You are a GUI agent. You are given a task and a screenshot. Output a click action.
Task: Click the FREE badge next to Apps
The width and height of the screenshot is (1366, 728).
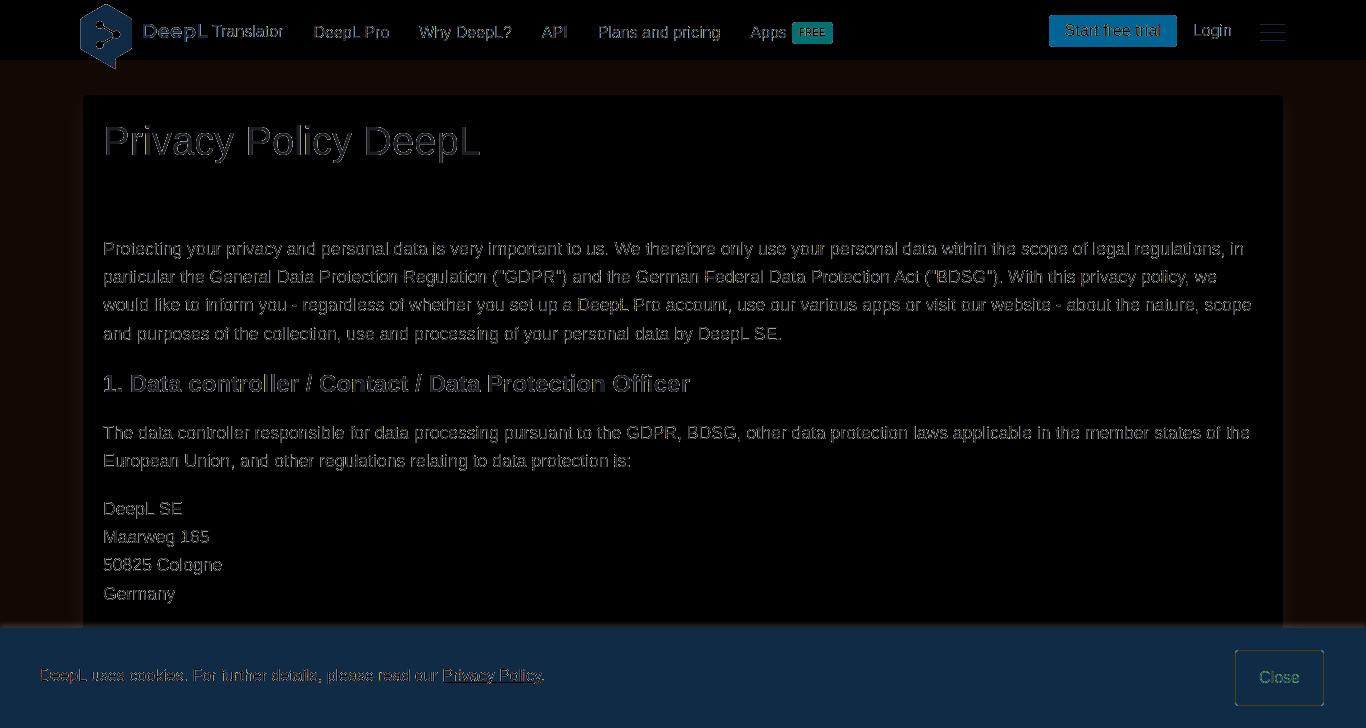(812, 33)
